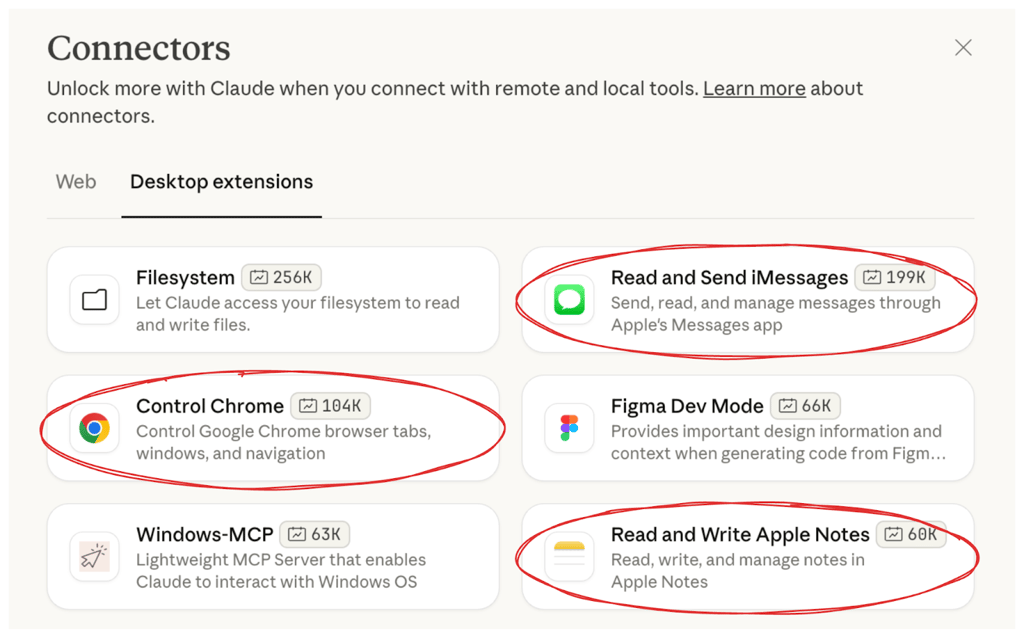Click the 66K badge beside Figma Dev Mode
Image resolution: width=1024 pixels, height=638 pixels.
tap(805, 406)
